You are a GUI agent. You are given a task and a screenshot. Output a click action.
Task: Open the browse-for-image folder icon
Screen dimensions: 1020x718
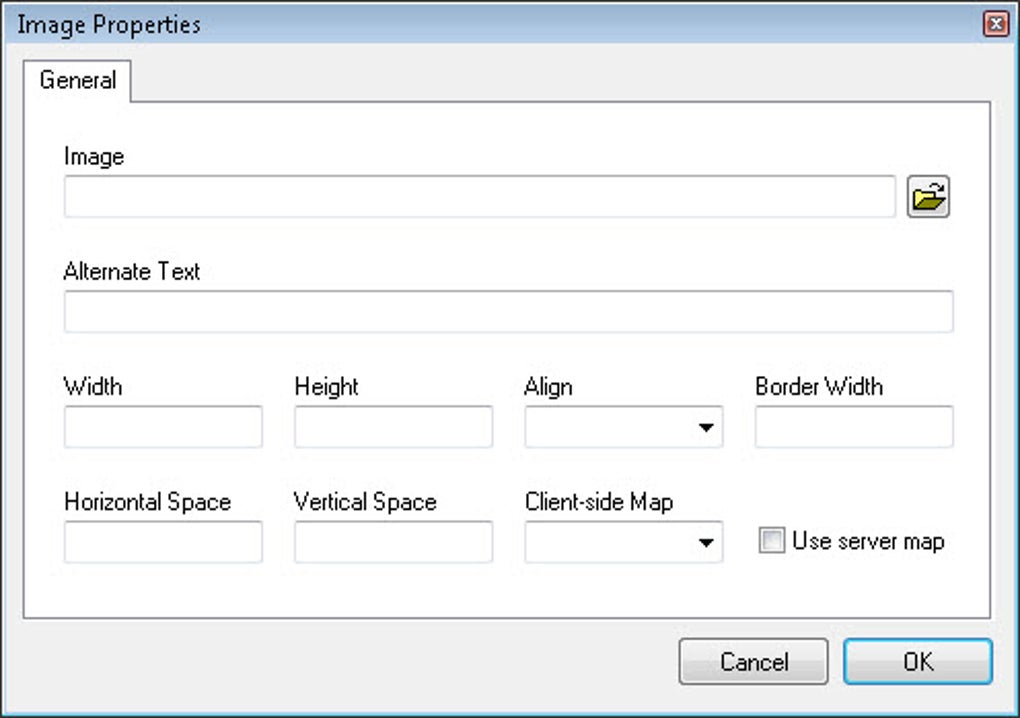928,196
